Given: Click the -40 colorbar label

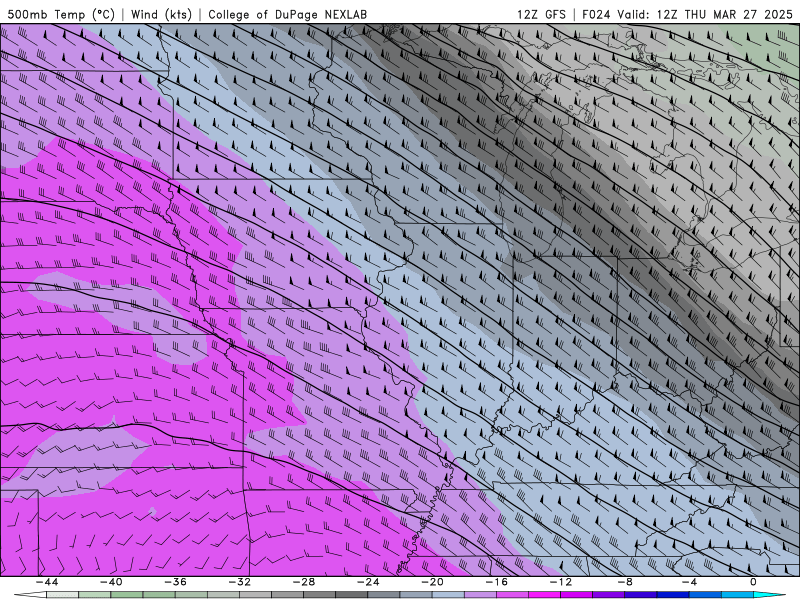Looking at the screenshot, I should [111, 582].
